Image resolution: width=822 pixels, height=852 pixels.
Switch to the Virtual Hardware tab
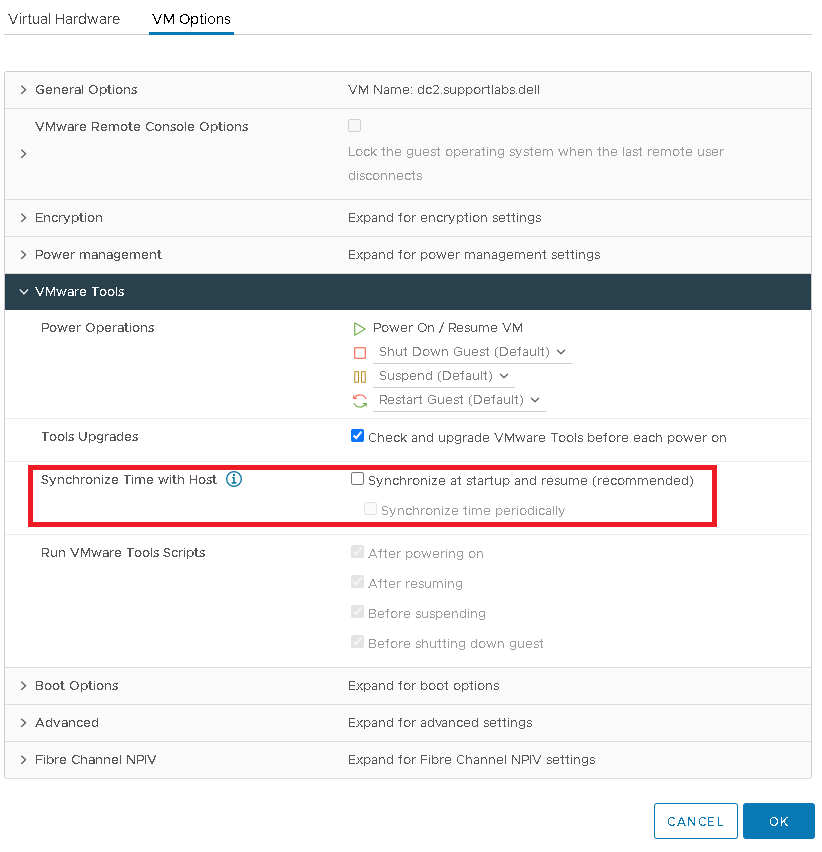pos(63,19)
